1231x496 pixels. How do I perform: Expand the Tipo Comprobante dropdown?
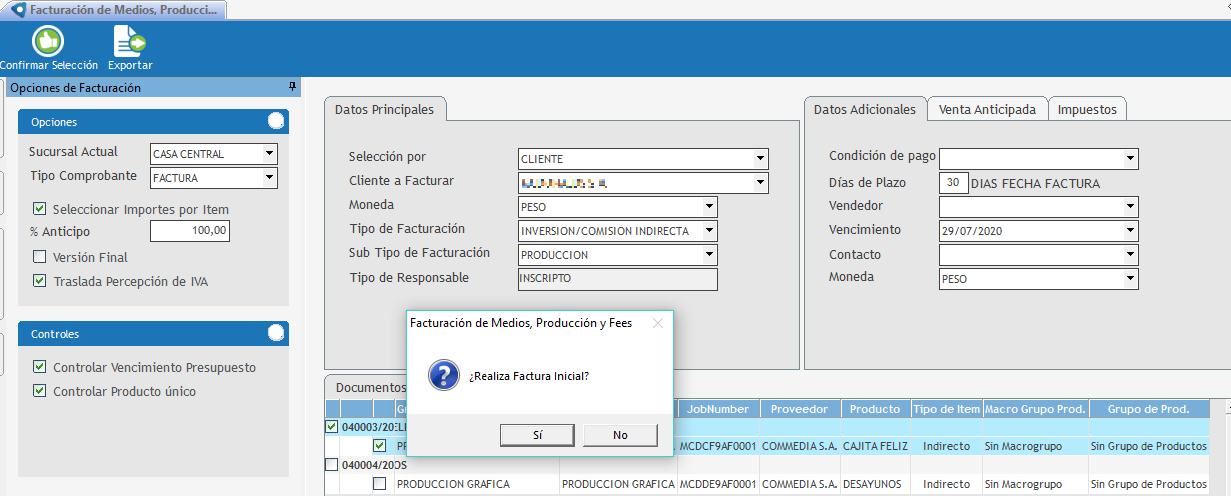tap(269, 178)
